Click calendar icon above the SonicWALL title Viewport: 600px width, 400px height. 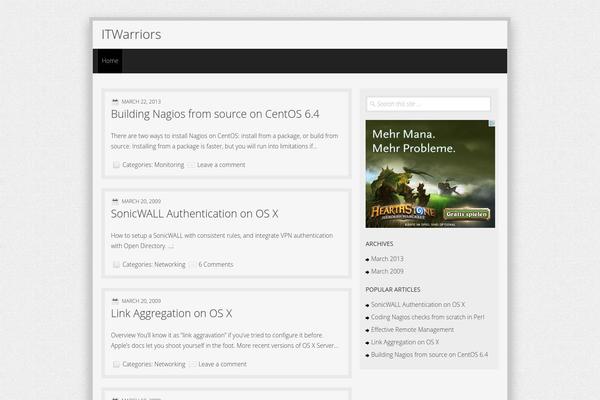(115, 201)
